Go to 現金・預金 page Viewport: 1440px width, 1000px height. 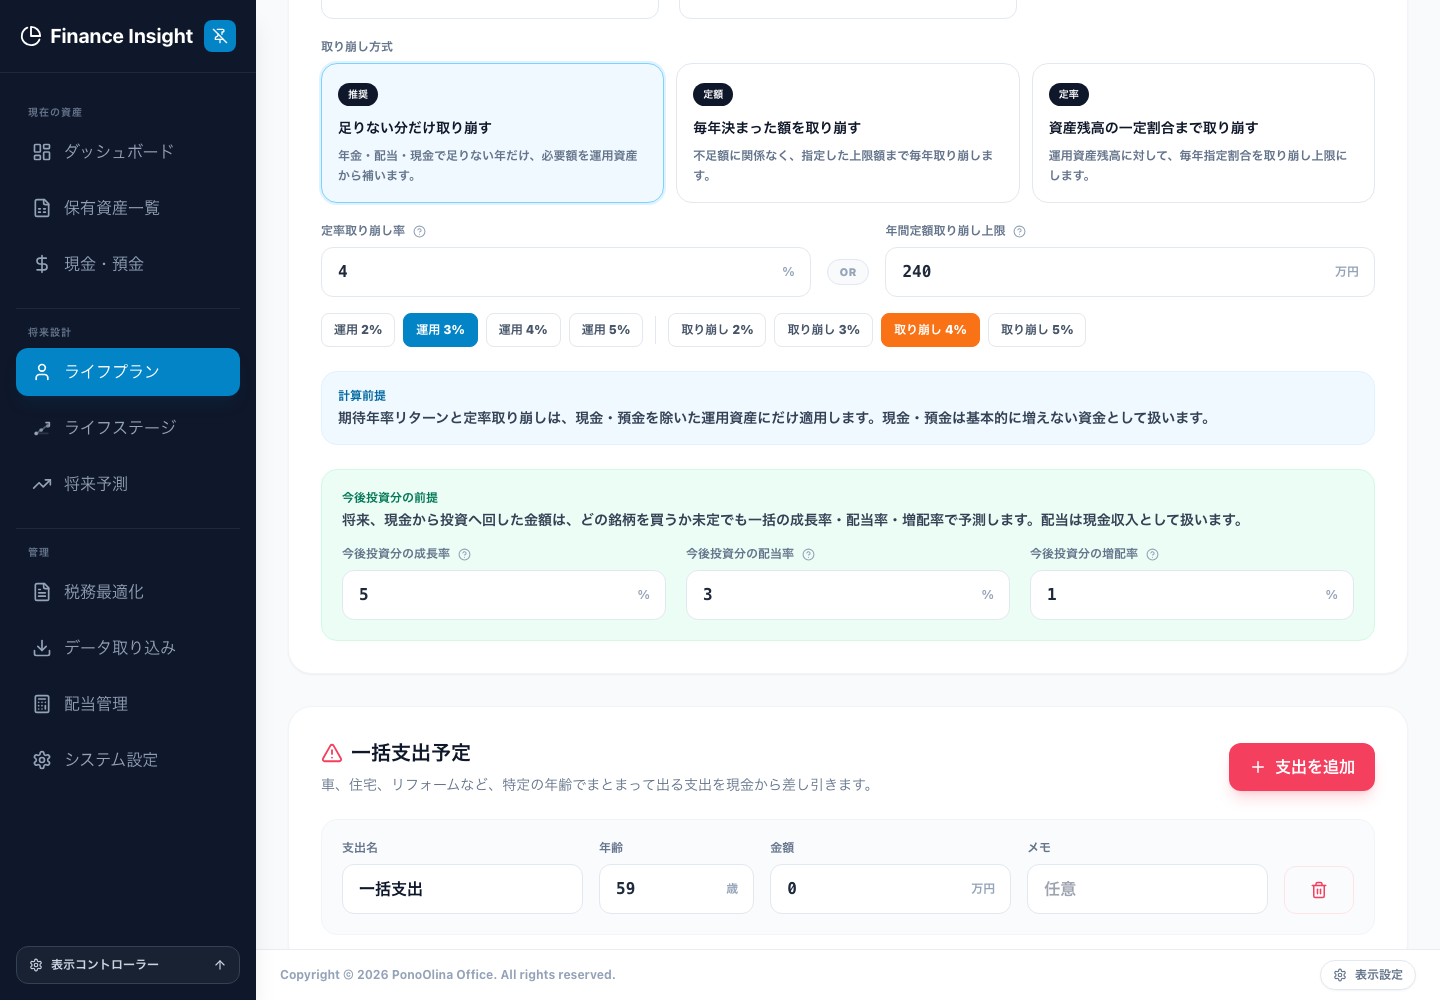pyautogui.click(x=128, y=264)
